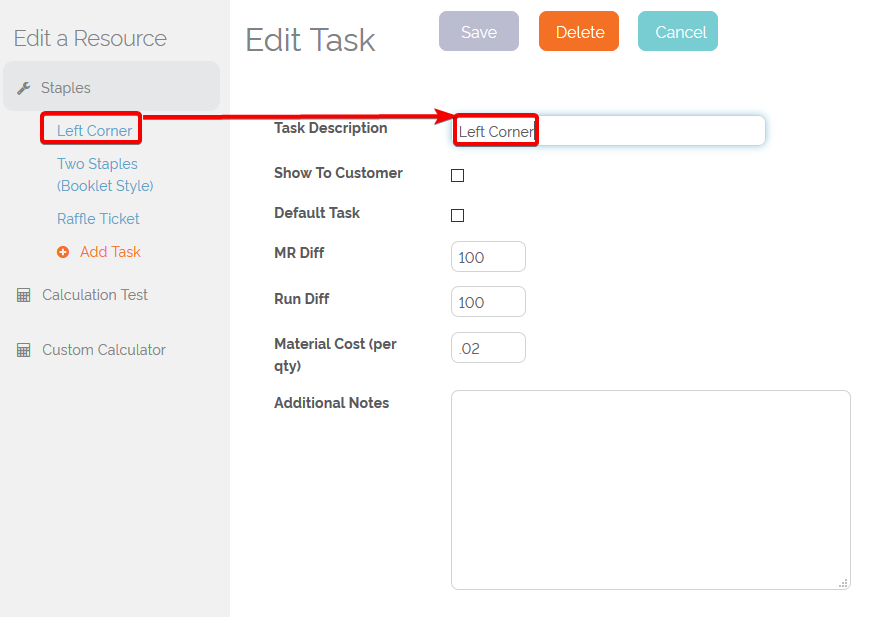The height and width of the screenshot is (617, 871).
Task: Click the Custom Calculator grid icon
Action: (23, 350)
